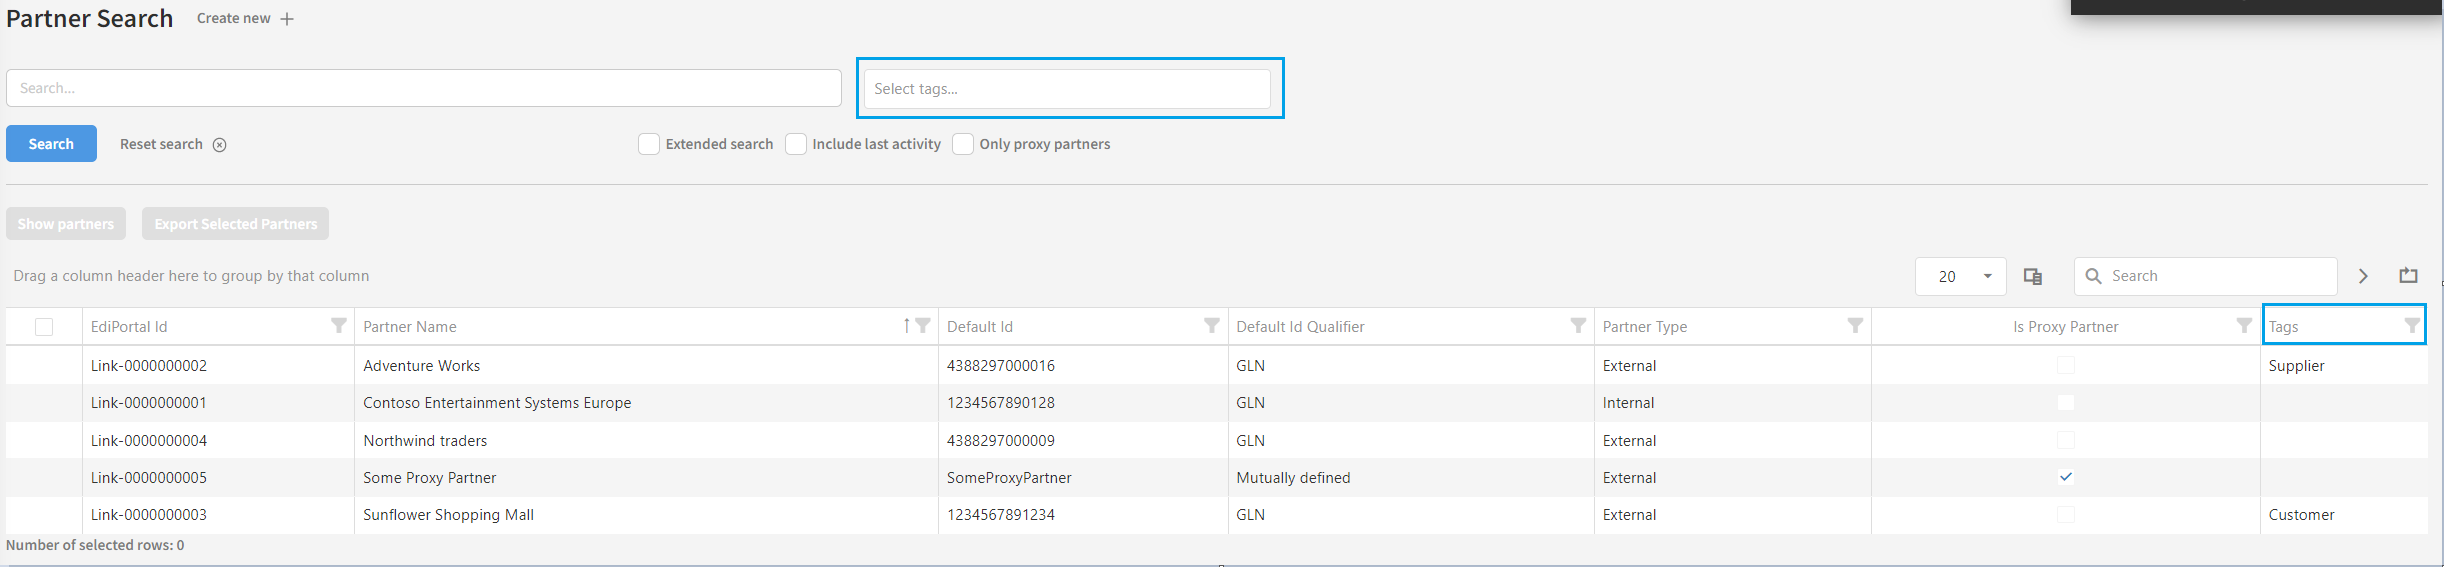Screen dimensions: 2444x567
Task: Open the column chooser icon
Action: 2033,277
